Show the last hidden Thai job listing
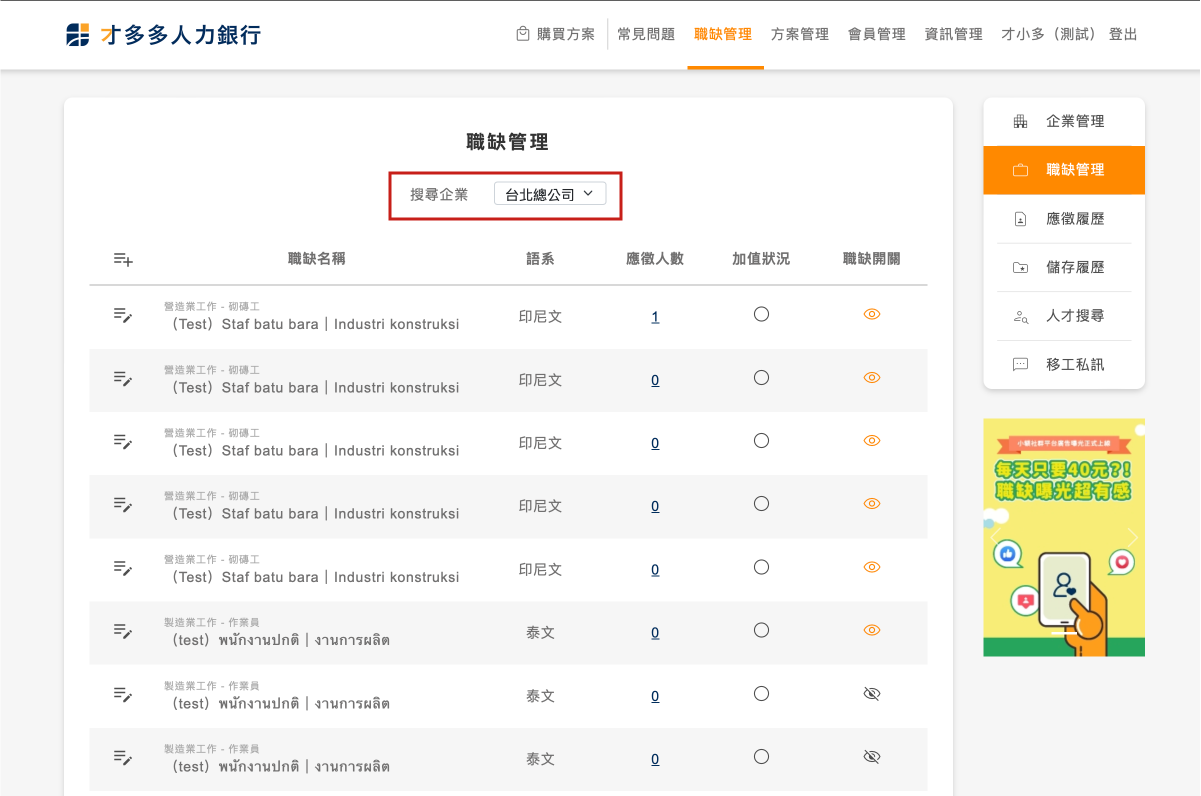The height and width of the screenshot is (796, 1201). [871, 757]
